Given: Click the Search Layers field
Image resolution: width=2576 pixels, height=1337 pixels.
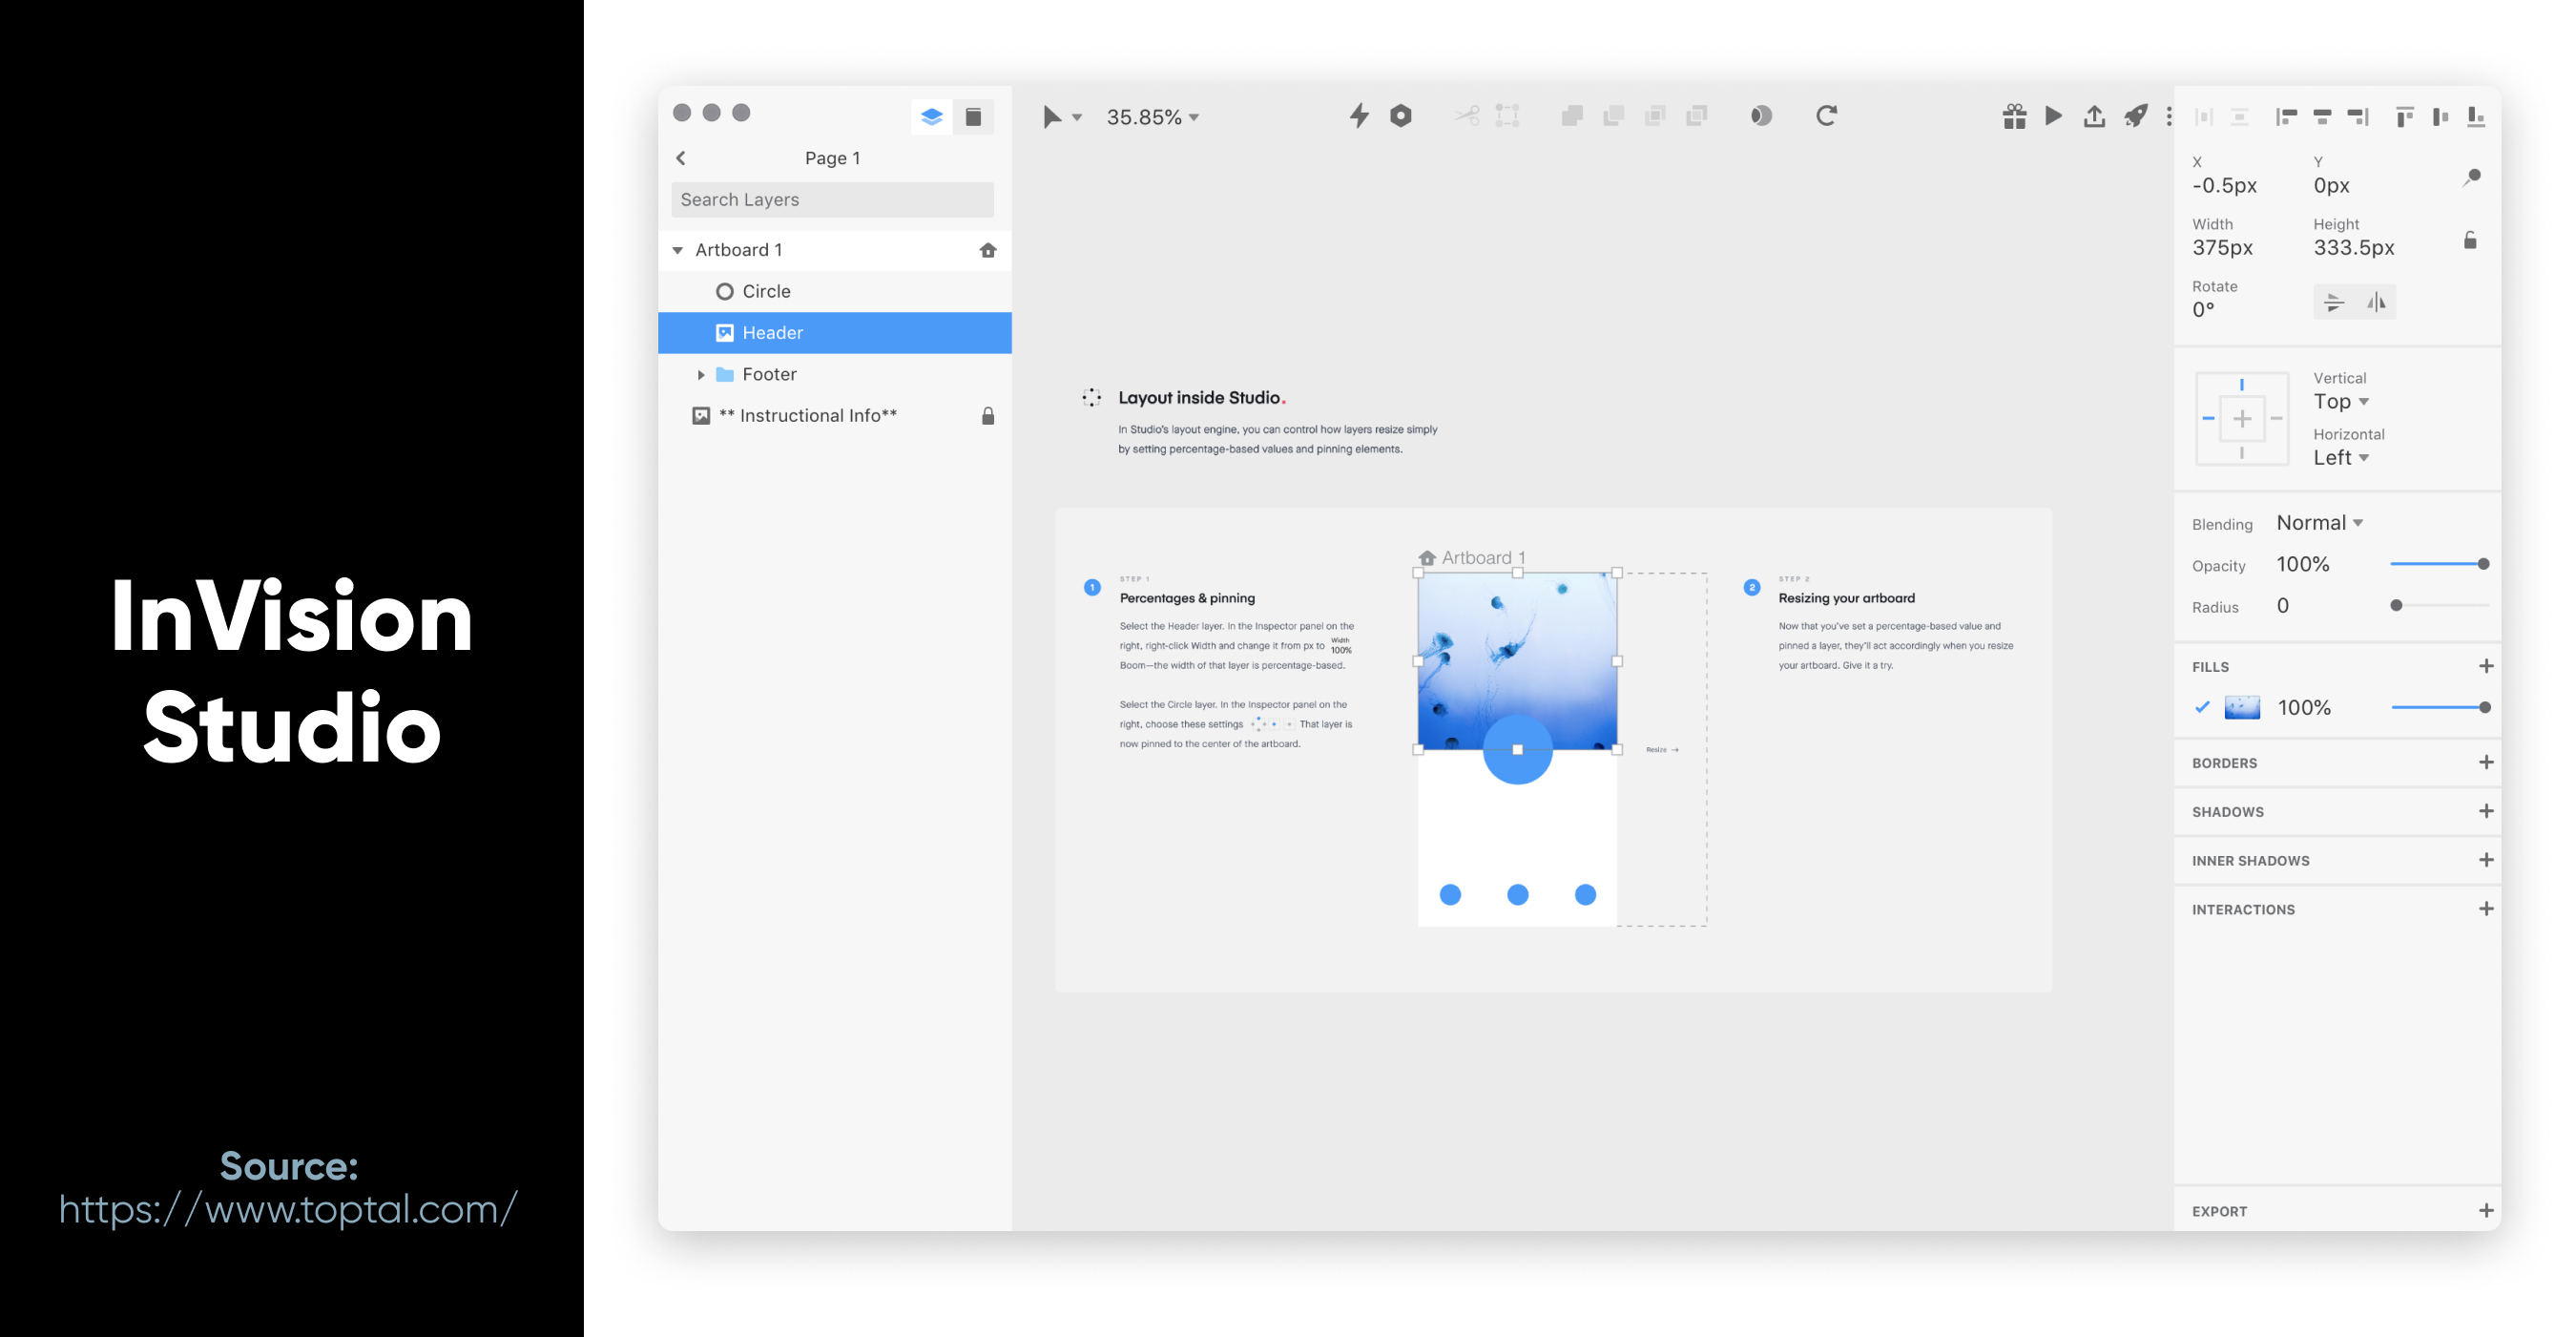Looking at the screenshot, I should tap(832, 199).
